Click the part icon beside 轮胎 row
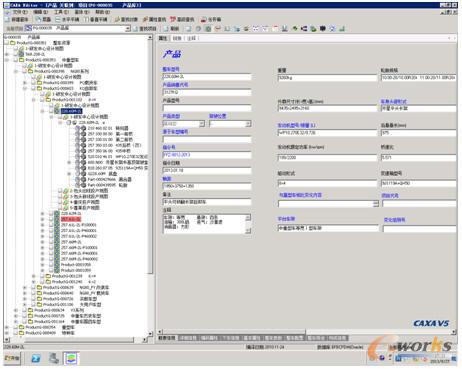The image size is (462, 369). click(83, 185)
